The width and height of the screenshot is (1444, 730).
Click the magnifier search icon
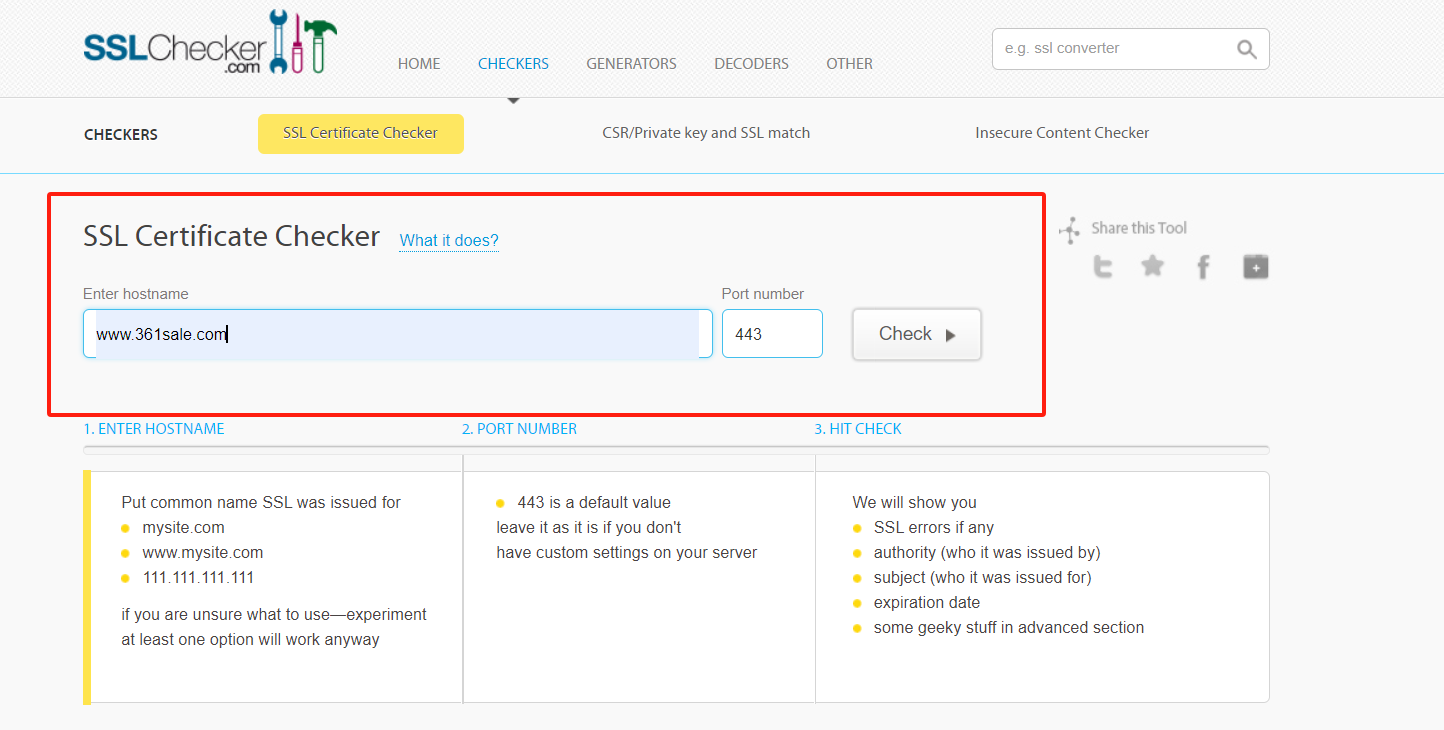pos(1246,49)
